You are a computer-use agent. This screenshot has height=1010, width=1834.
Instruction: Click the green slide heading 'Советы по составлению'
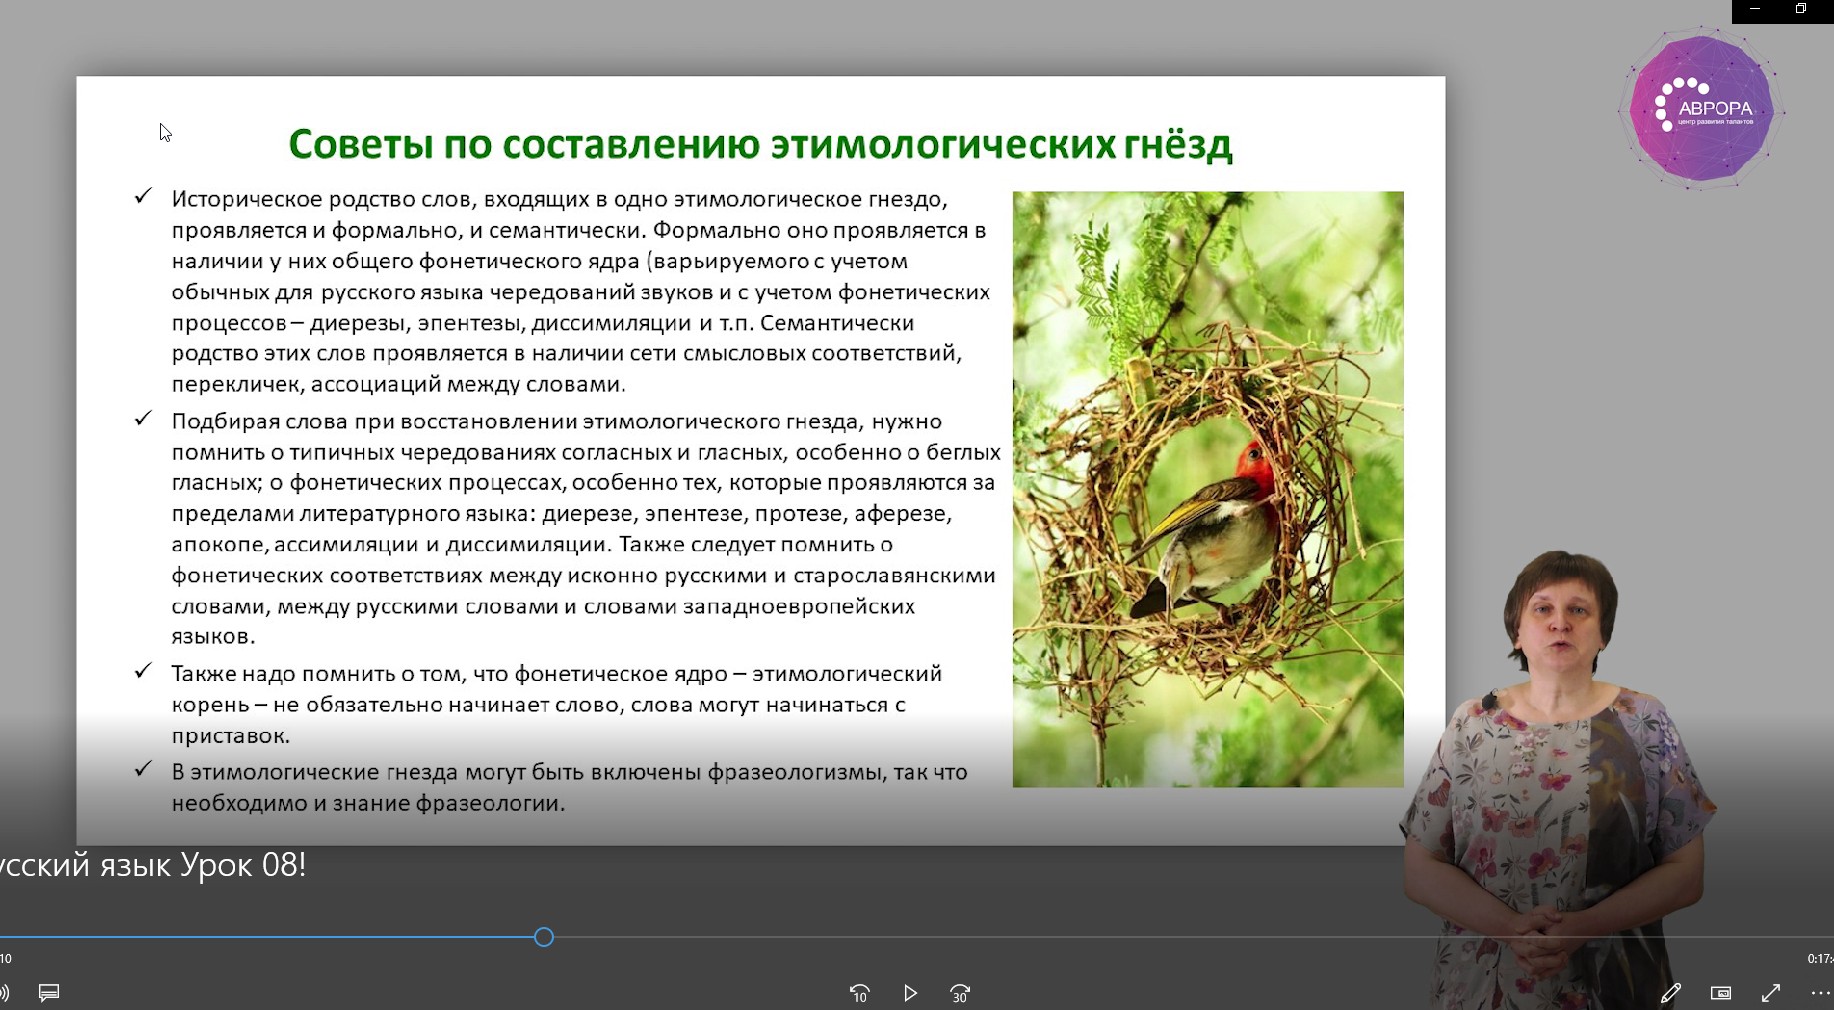click(760, 144)
